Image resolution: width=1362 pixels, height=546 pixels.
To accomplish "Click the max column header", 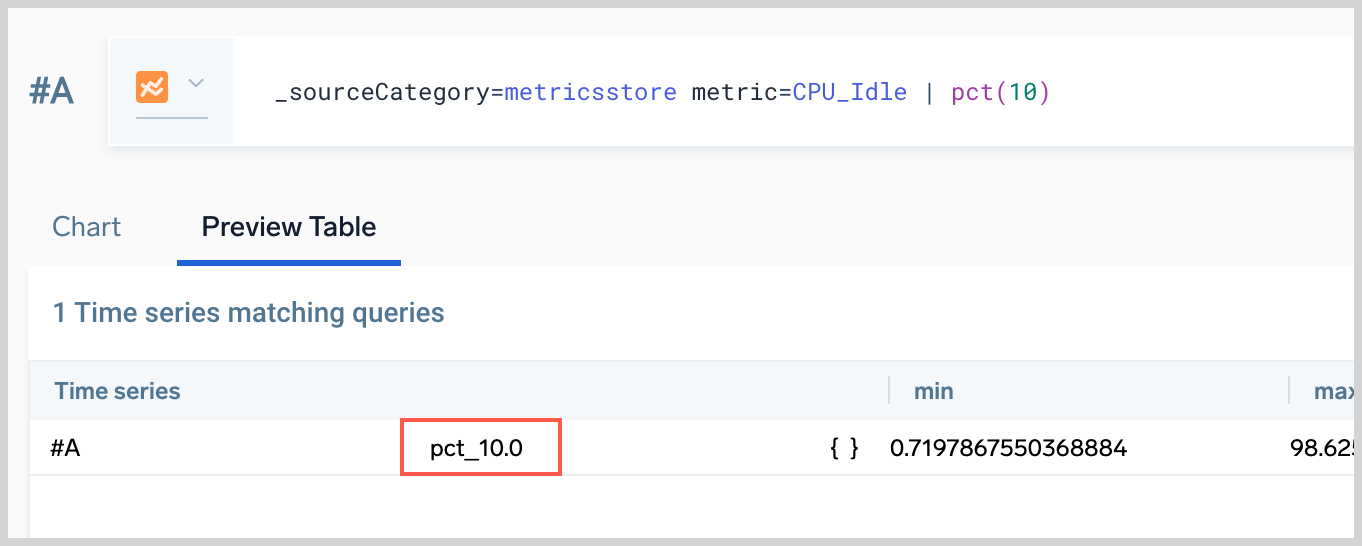I will click(1337, 391).
